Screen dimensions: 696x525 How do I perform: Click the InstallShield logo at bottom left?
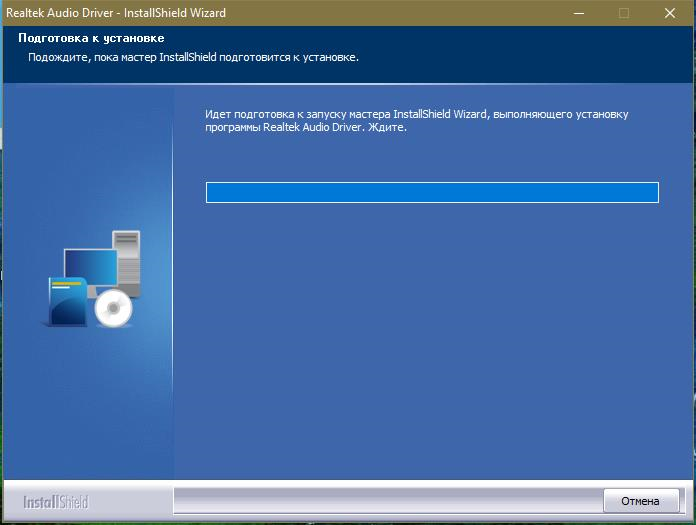point(56,501)
